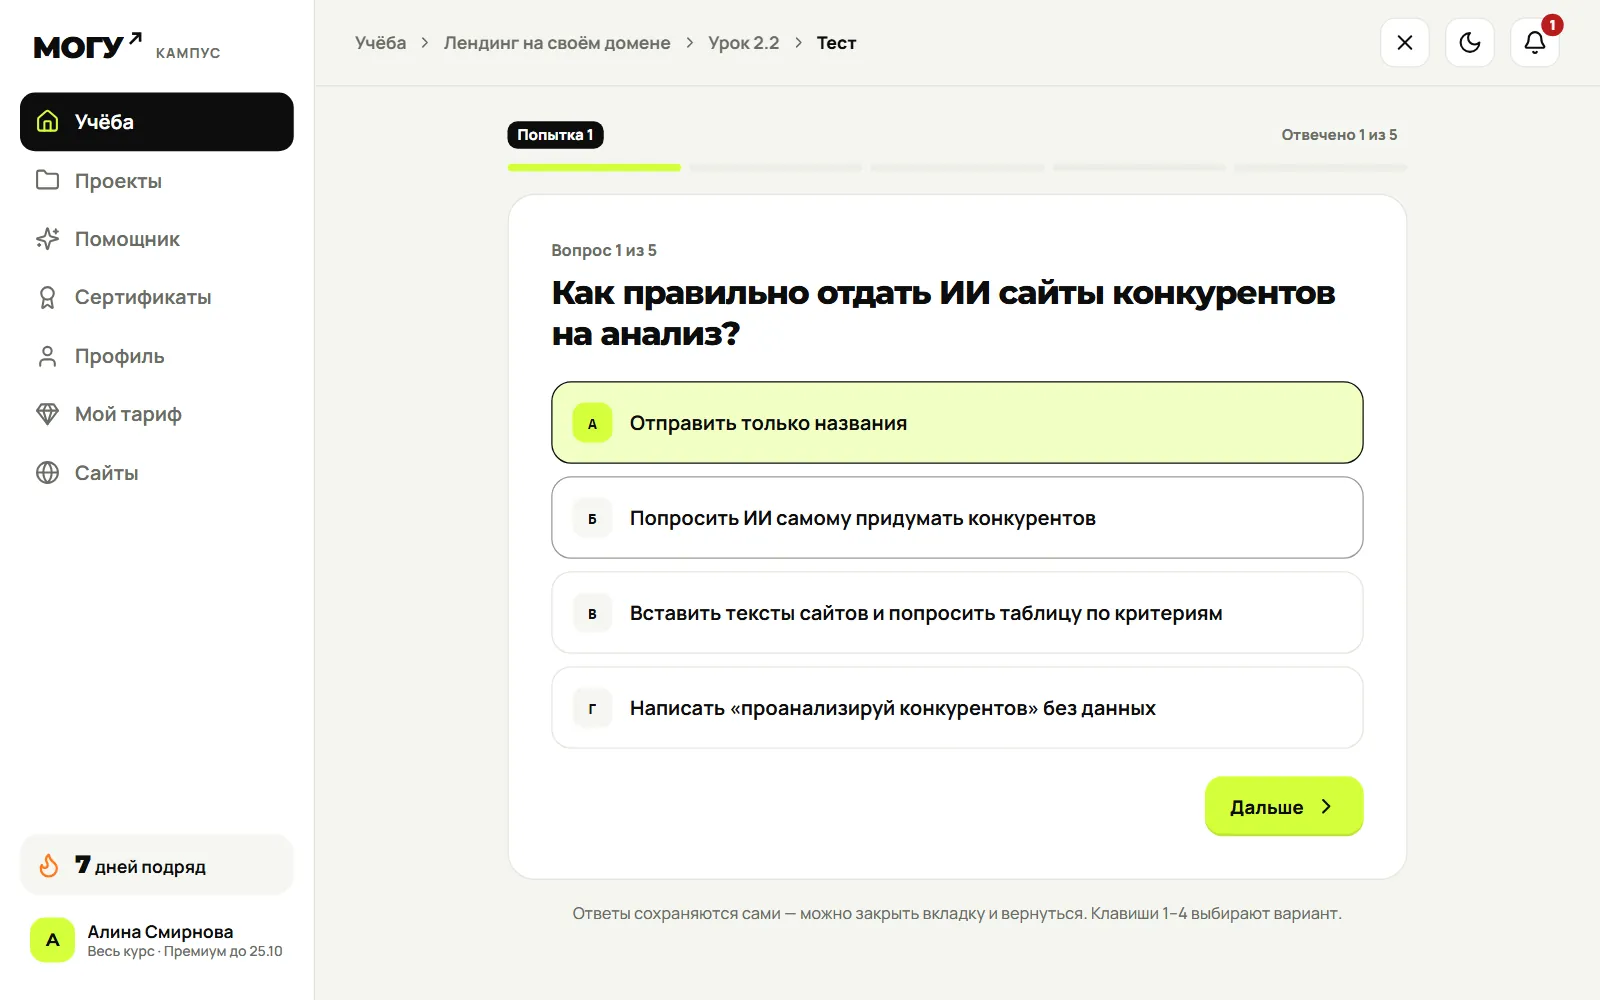The height and width of the screenshot is (1000, 1600).
Task: Click the person icon for Профиль
Action: click(47, 356)
